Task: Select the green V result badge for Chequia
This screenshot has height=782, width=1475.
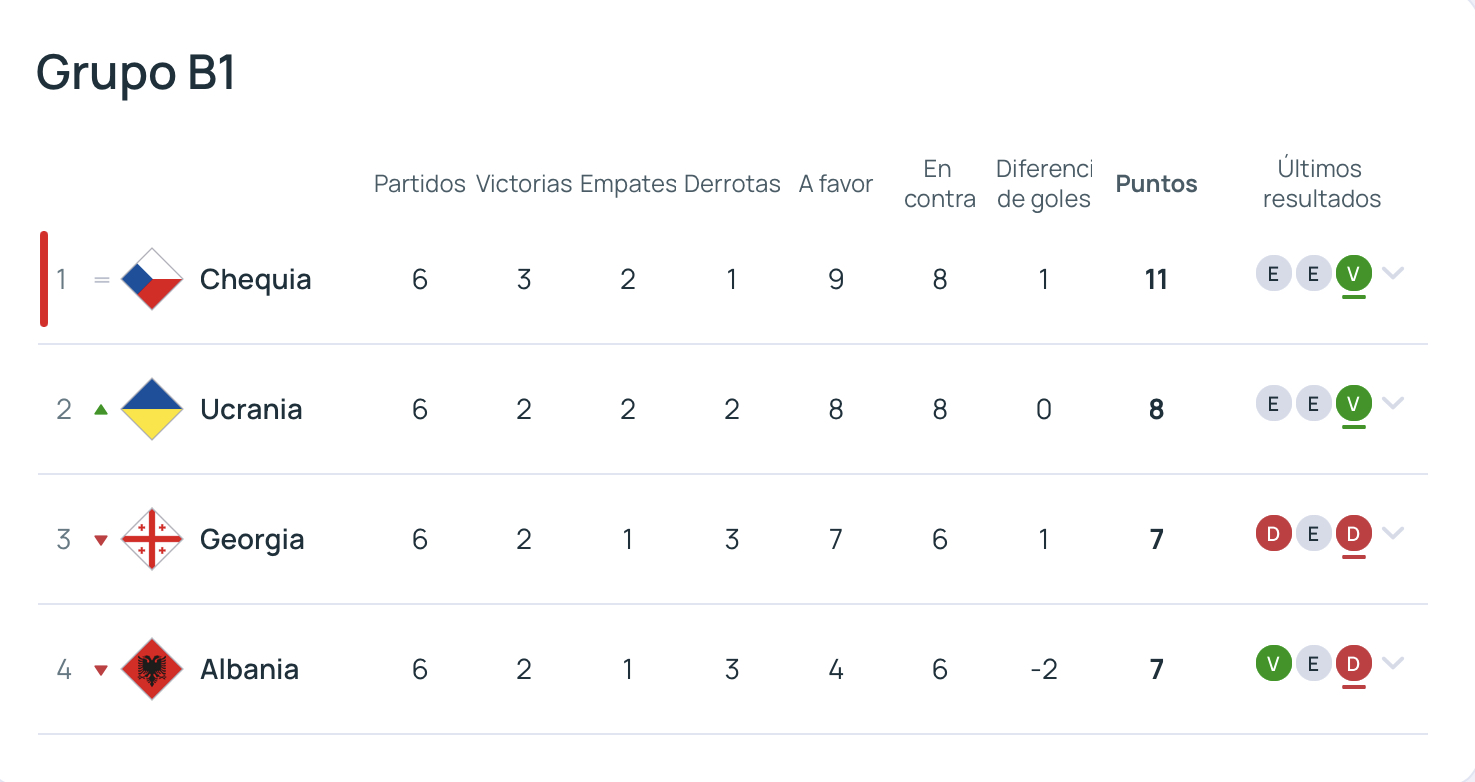Action: [1354, 273]
